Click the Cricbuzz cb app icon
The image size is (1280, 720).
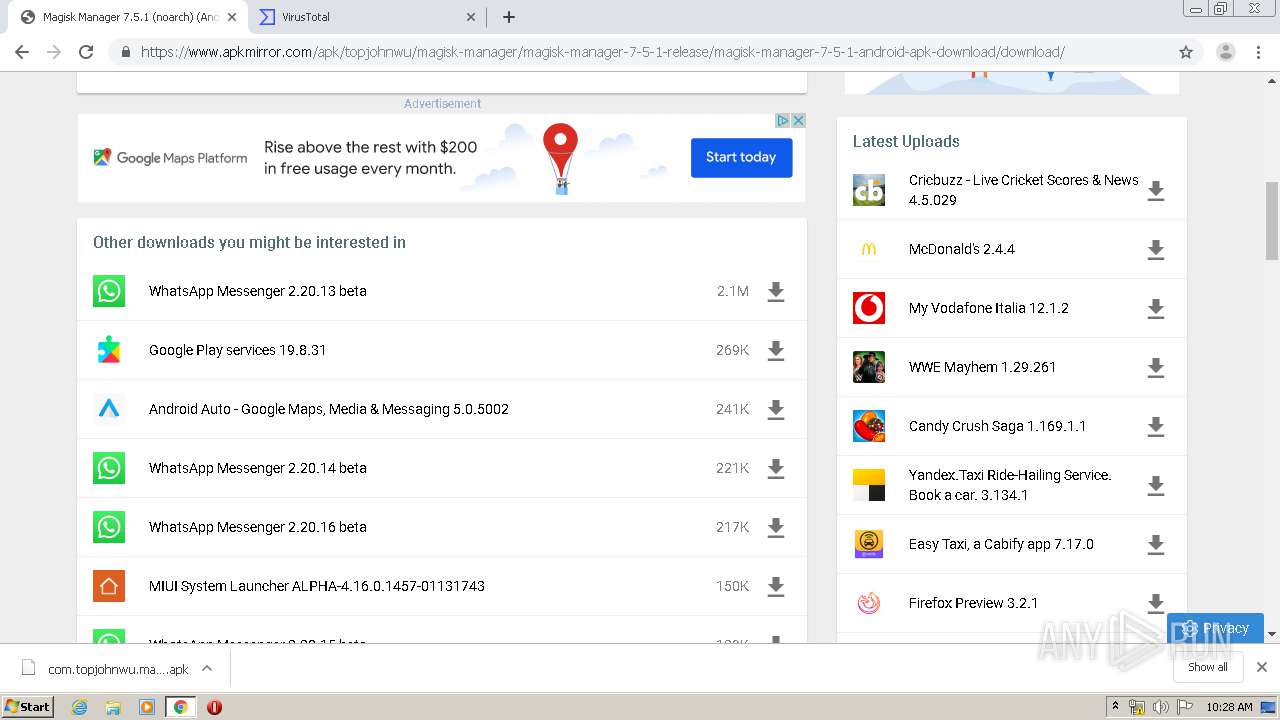[x=869, y=190]
